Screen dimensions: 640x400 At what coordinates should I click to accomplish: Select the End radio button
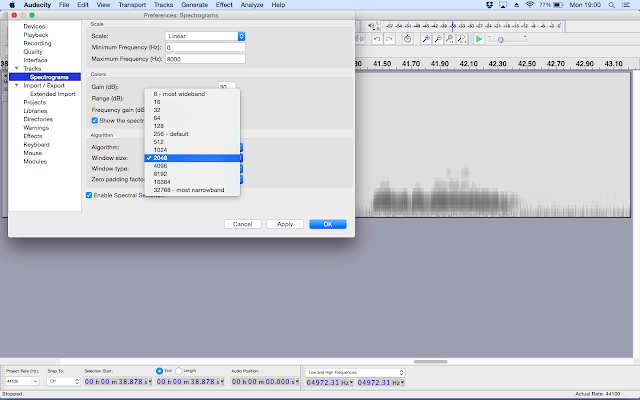click(x=160, y=371)
